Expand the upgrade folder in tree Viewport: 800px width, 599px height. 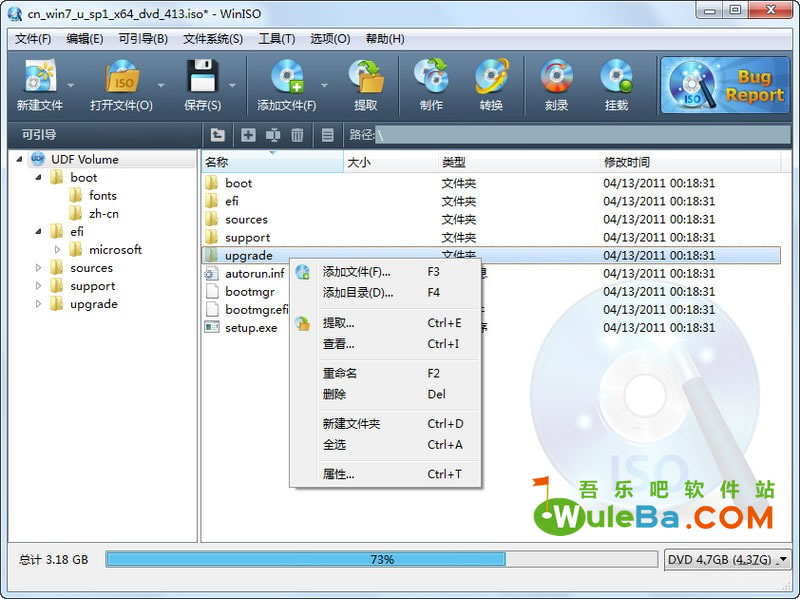click(x=38, y=304)
